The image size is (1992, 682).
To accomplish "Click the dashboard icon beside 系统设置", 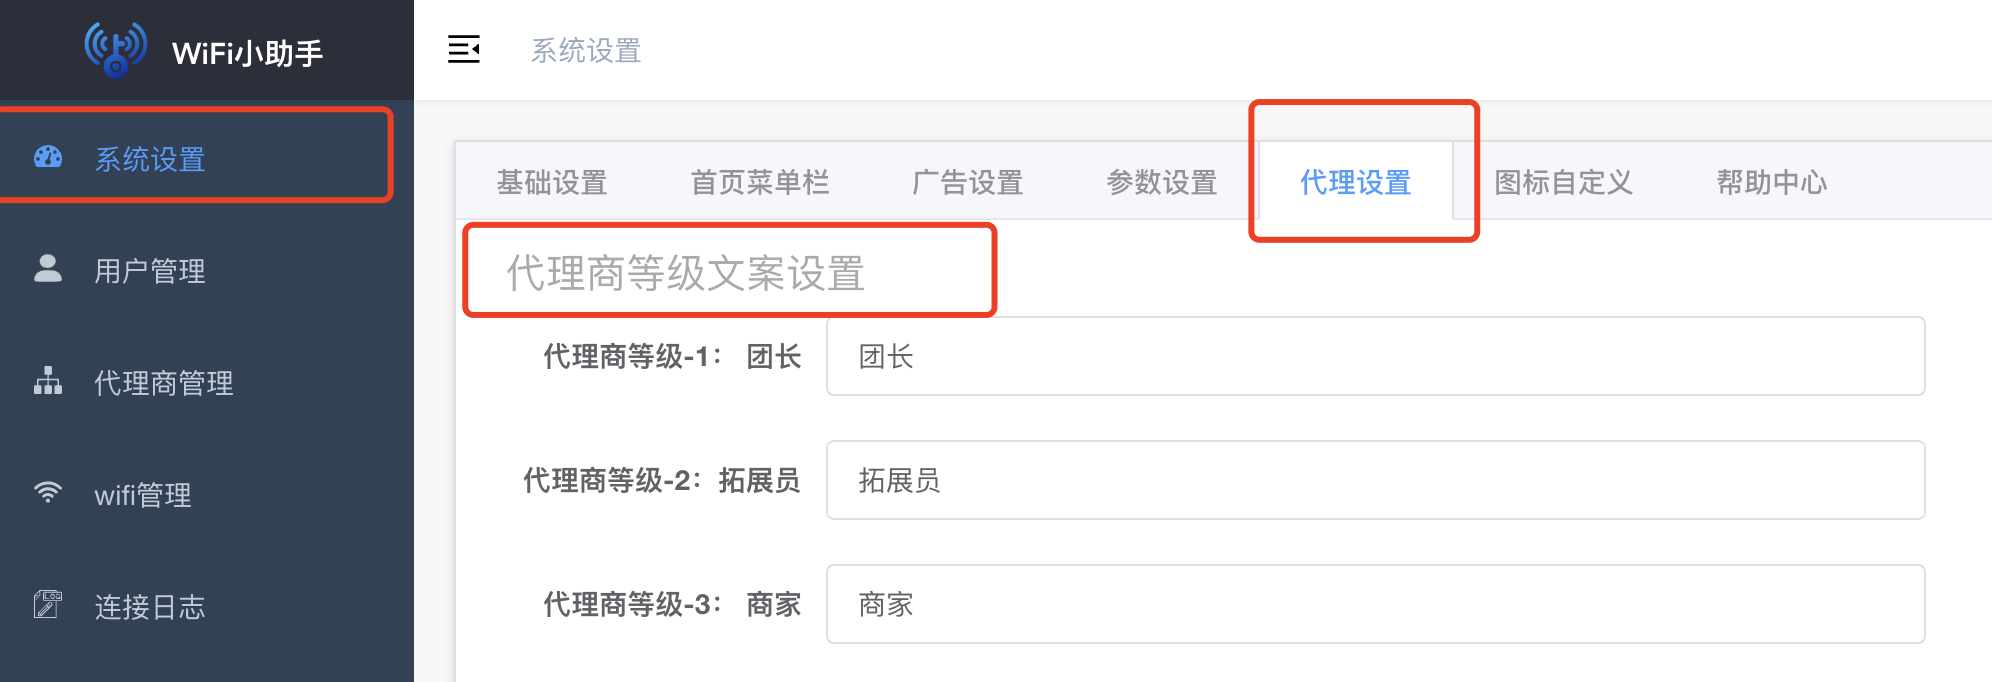I will (48, 157).
